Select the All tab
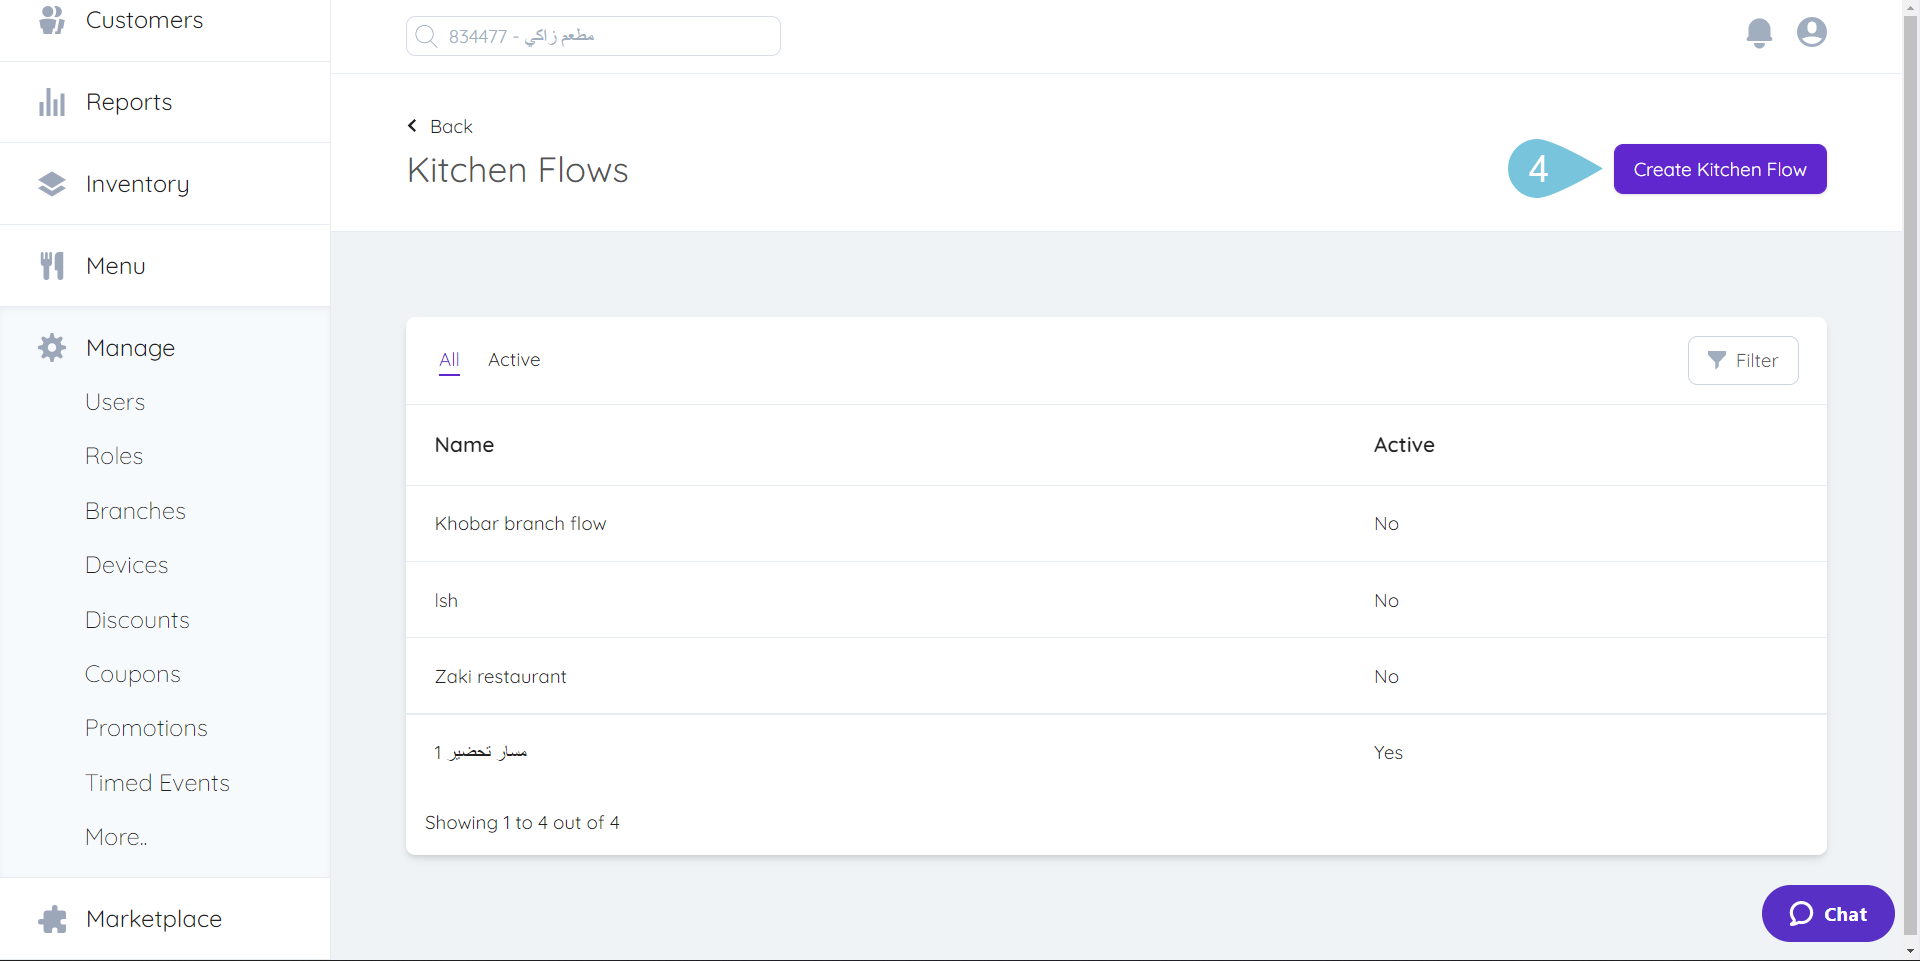 [x=448, y=360]
